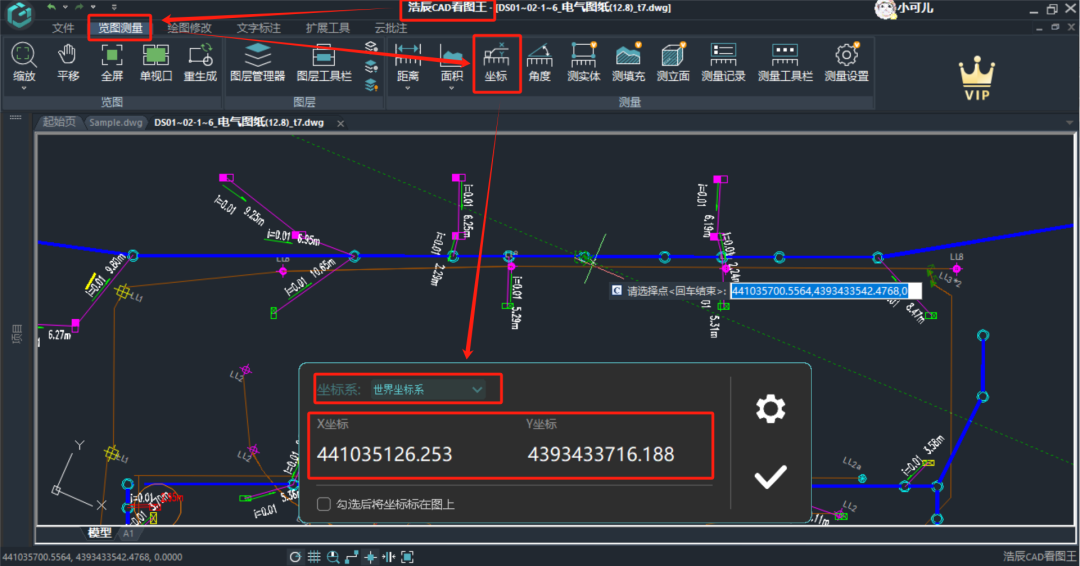The width and height of the screenshot is (1080, 566).
Task: Switch to the 云批注 ribbon tab
Action: click(x=391, y=28)
